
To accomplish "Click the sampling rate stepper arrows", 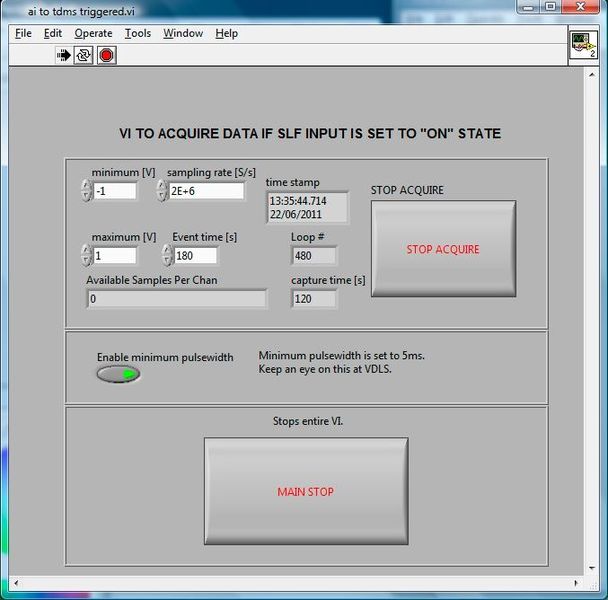I will (x=162, y=190).
